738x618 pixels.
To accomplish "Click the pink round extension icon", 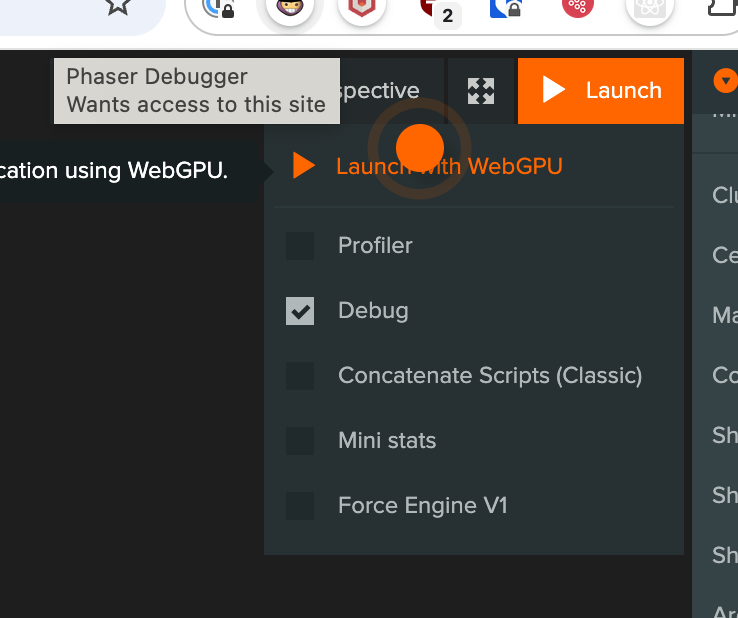I will pyautogui.click(x=577, y=6).
